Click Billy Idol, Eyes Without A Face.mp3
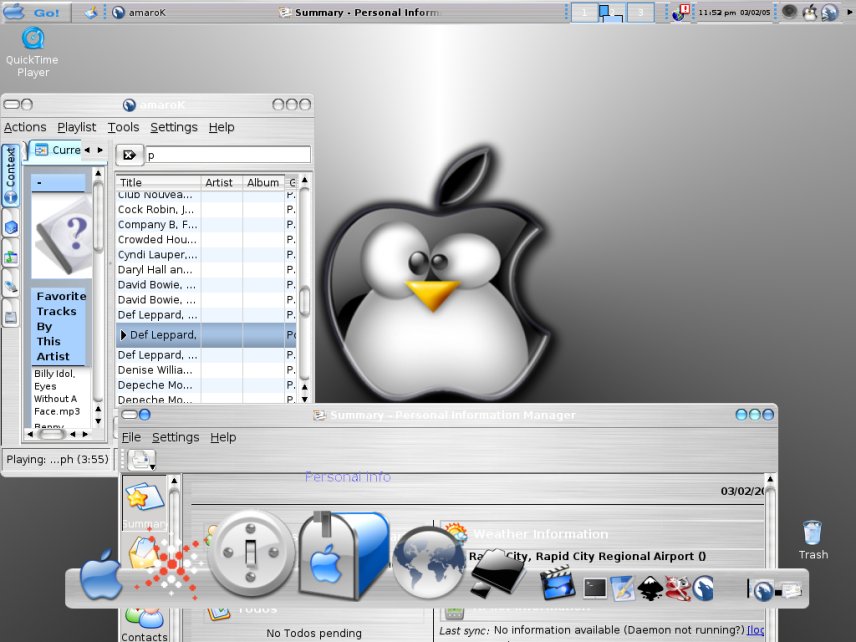The width and height of the screenshot is (856, 642). pos(57,393)
